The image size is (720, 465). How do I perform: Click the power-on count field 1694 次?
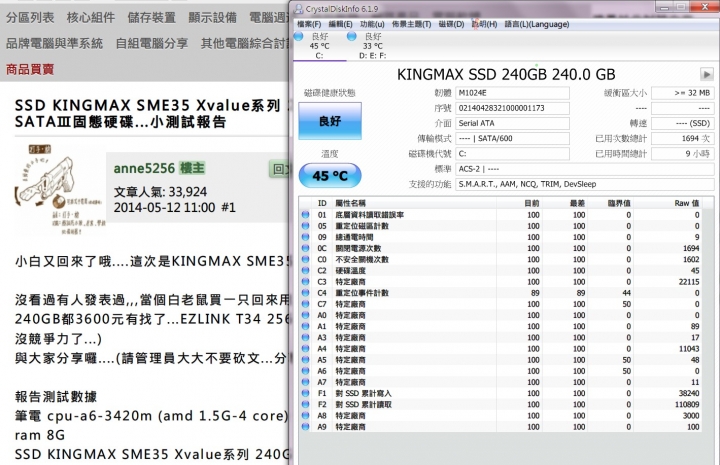(682, 139)
